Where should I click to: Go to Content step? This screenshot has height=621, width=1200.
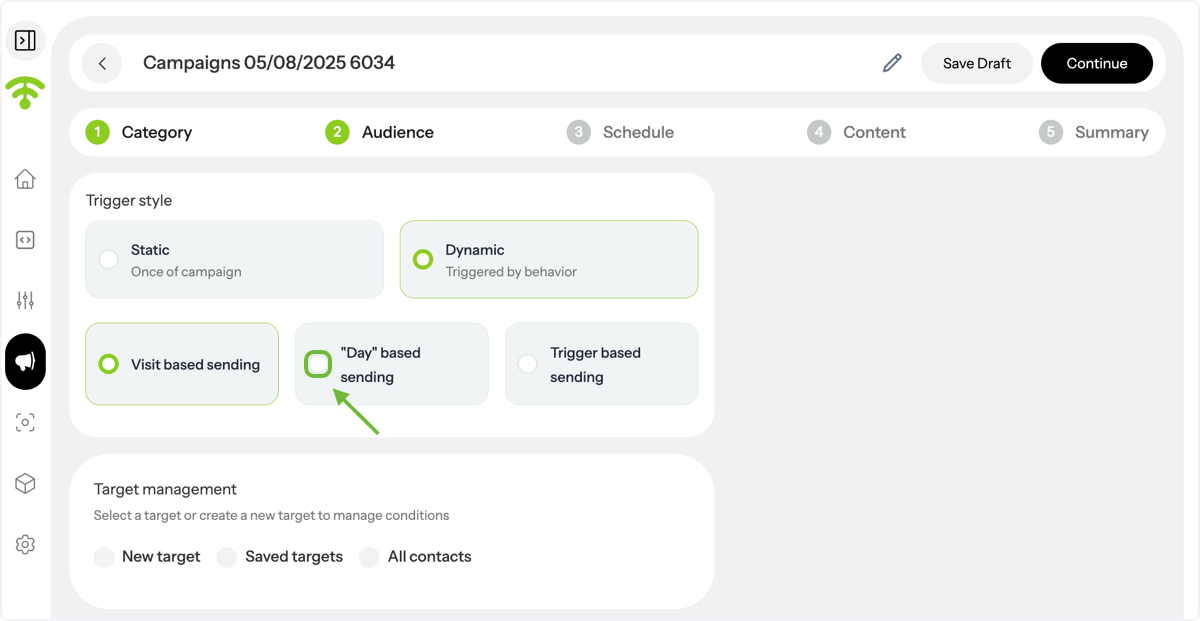857,132
